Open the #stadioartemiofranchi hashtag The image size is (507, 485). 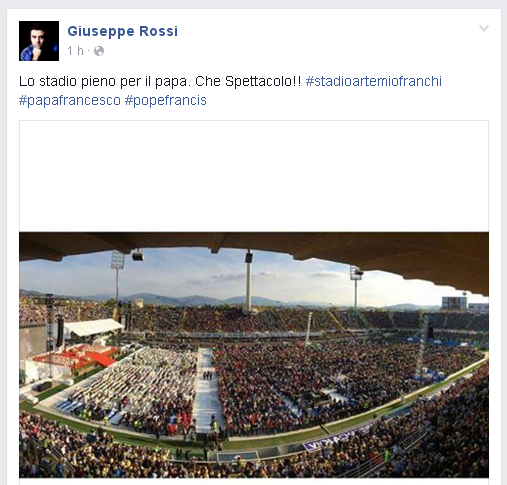click(374, 81)
